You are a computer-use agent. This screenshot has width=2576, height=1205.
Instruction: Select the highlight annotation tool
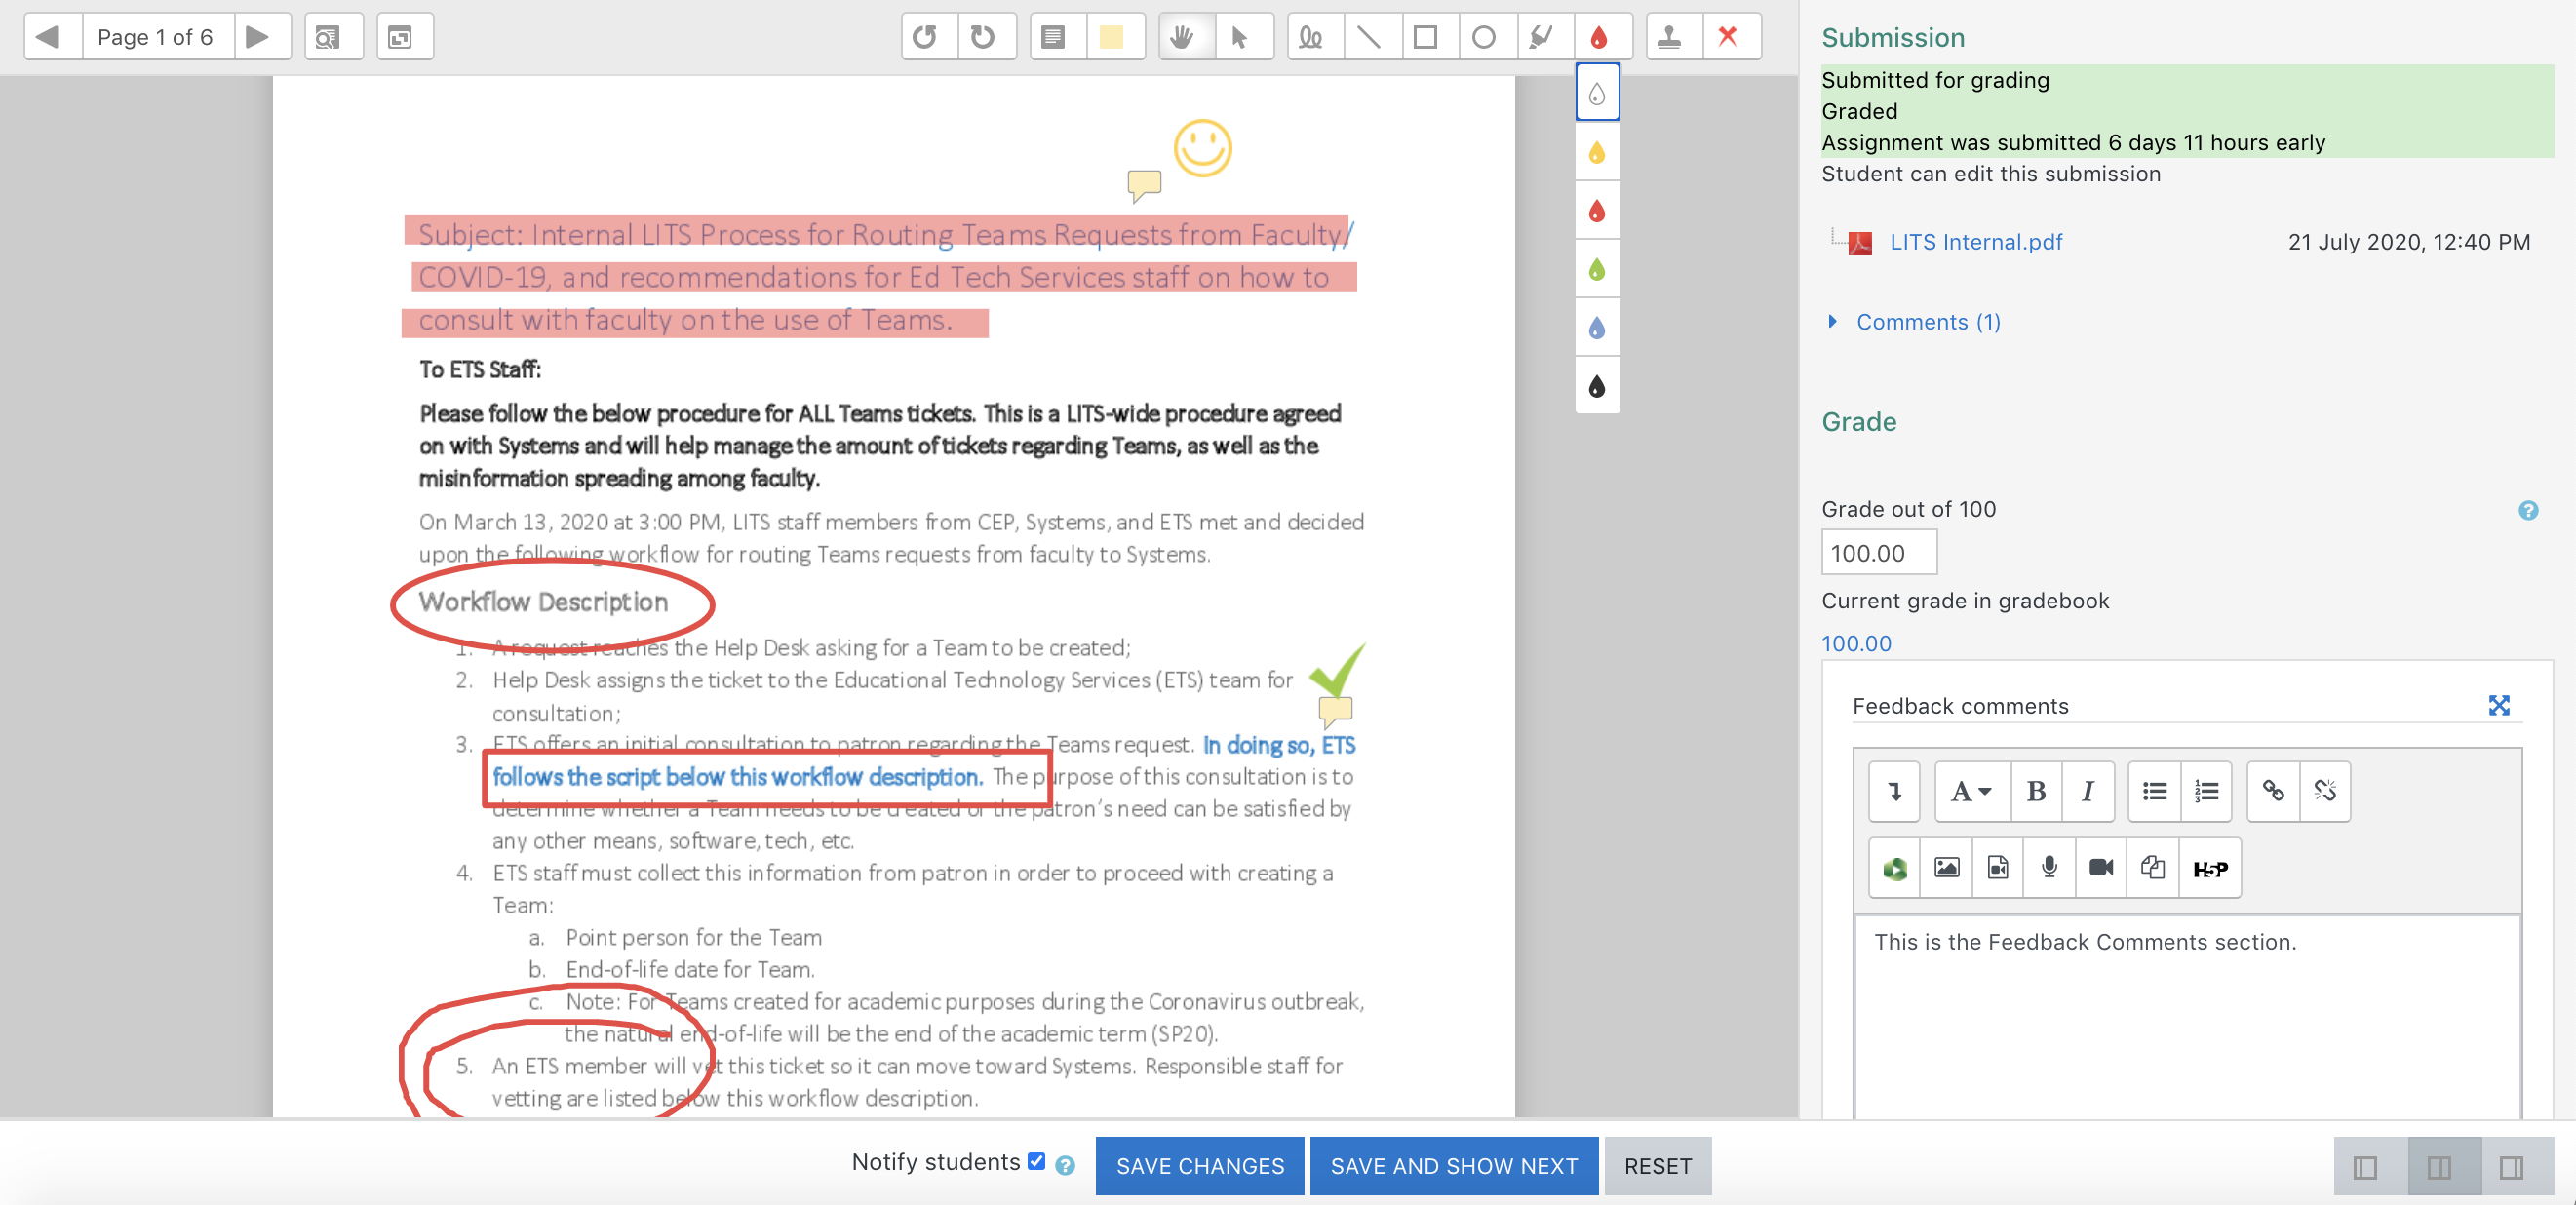(x=1541, y=37)
